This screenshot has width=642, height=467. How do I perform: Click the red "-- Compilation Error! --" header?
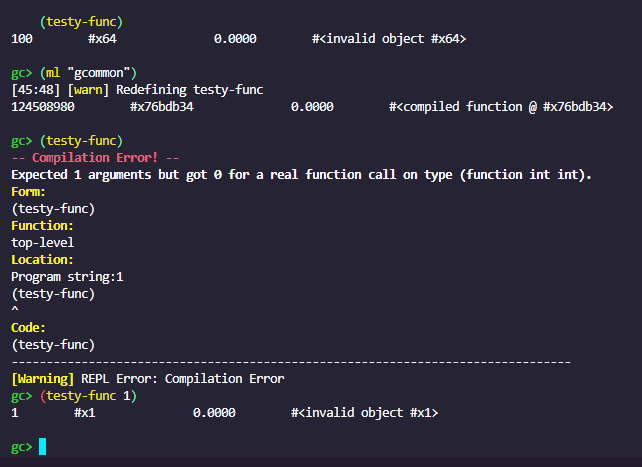pos(95,158)
